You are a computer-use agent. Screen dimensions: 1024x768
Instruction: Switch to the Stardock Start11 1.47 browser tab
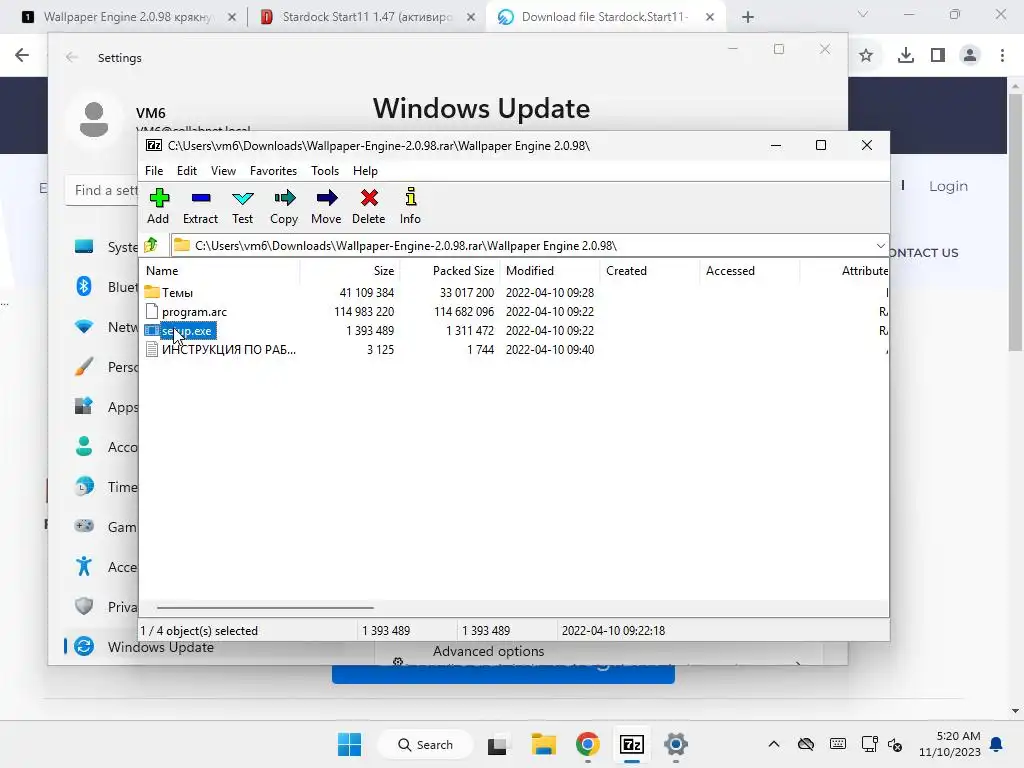366,17
